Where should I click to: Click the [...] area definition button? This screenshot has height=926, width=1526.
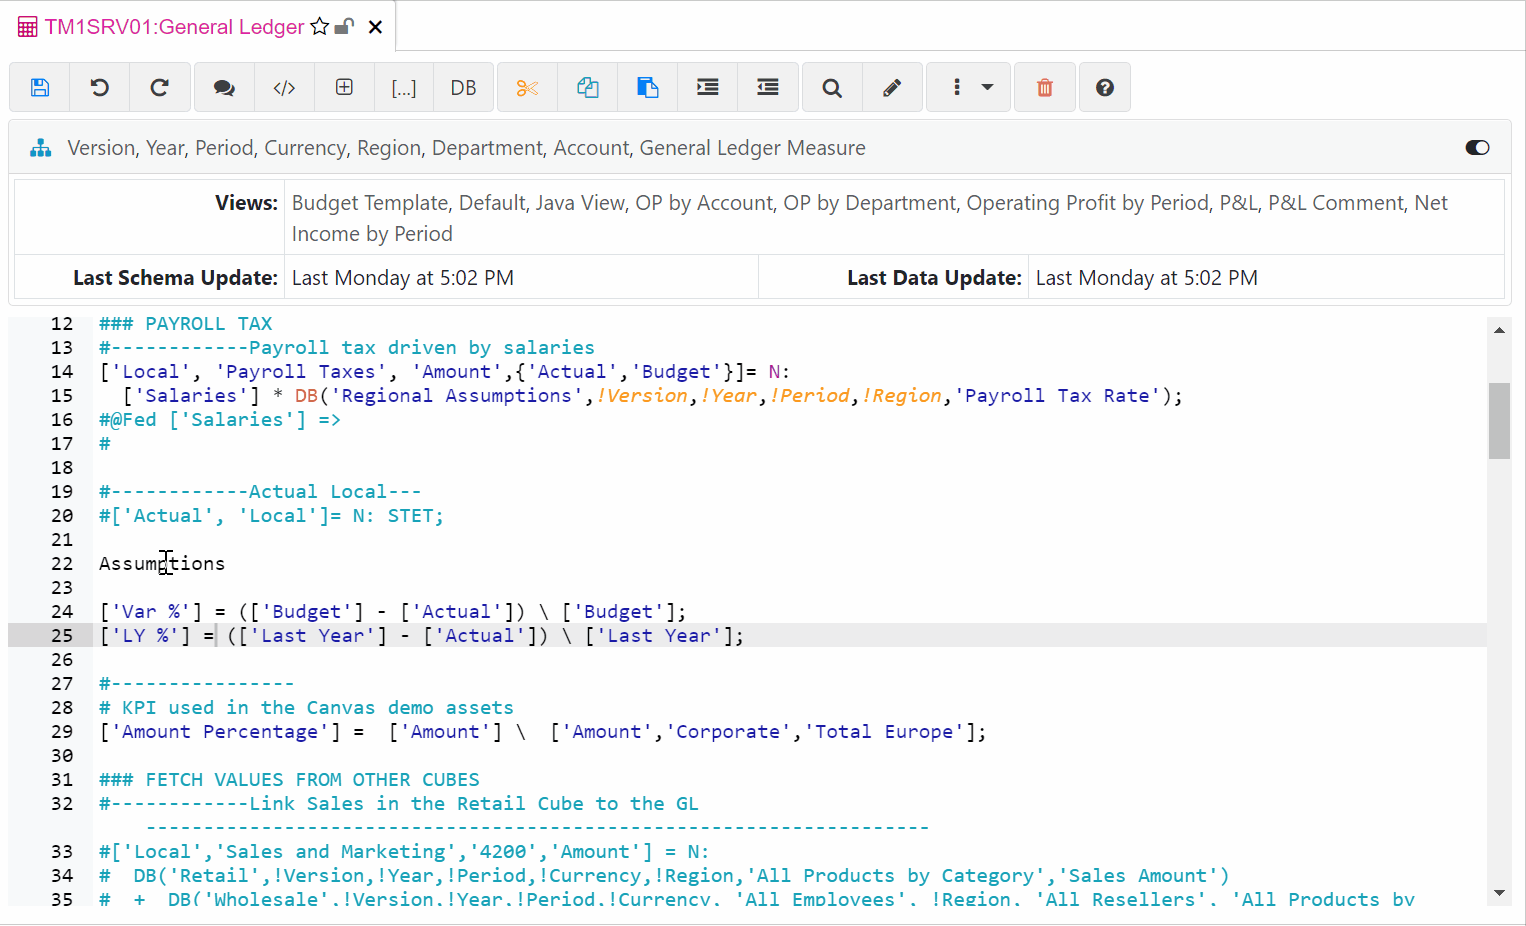tap(404, 88)
